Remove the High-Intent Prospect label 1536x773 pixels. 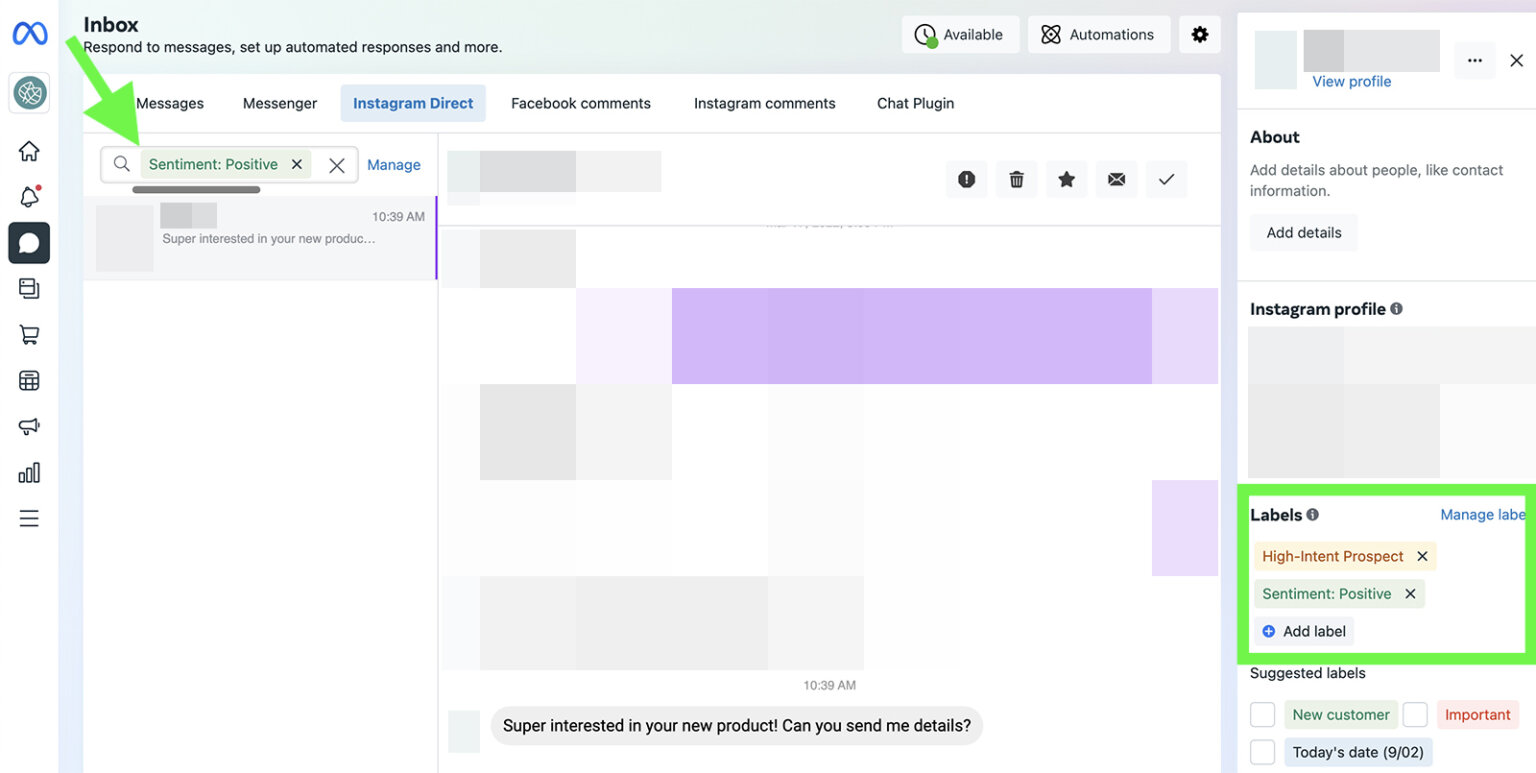pos(1422,556)
